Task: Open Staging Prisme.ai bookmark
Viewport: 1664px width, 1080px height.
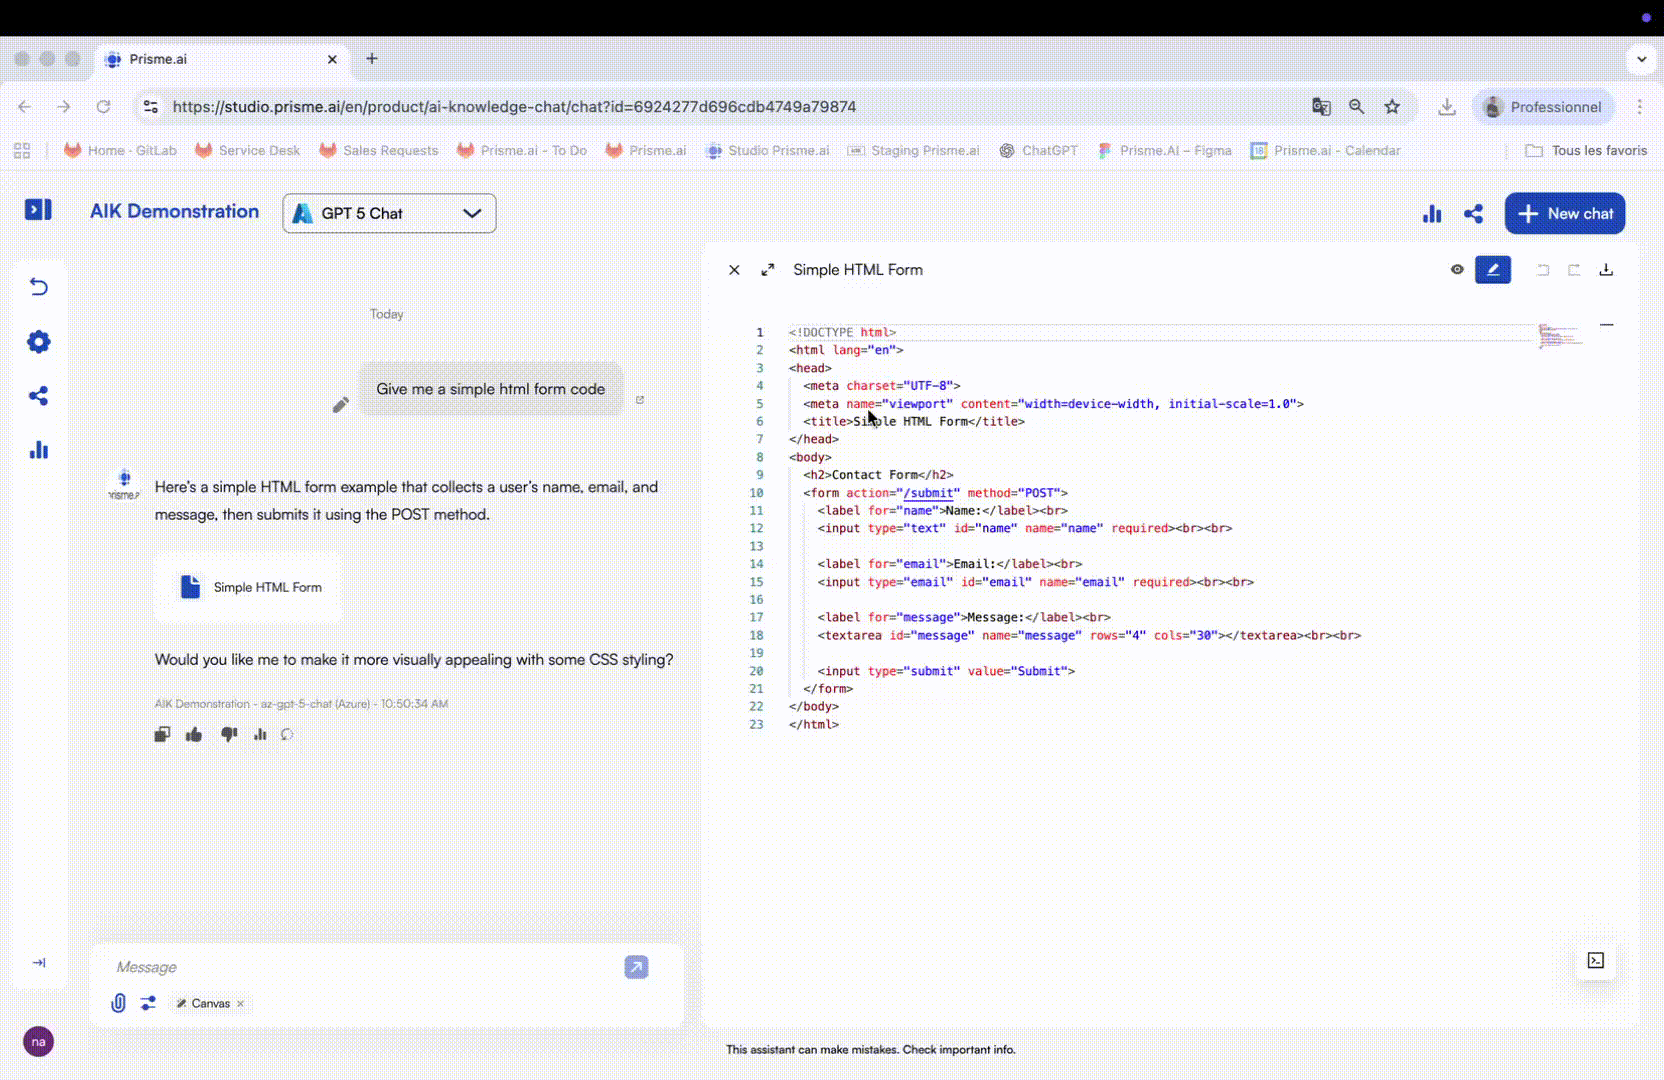Action: [914, 150]
